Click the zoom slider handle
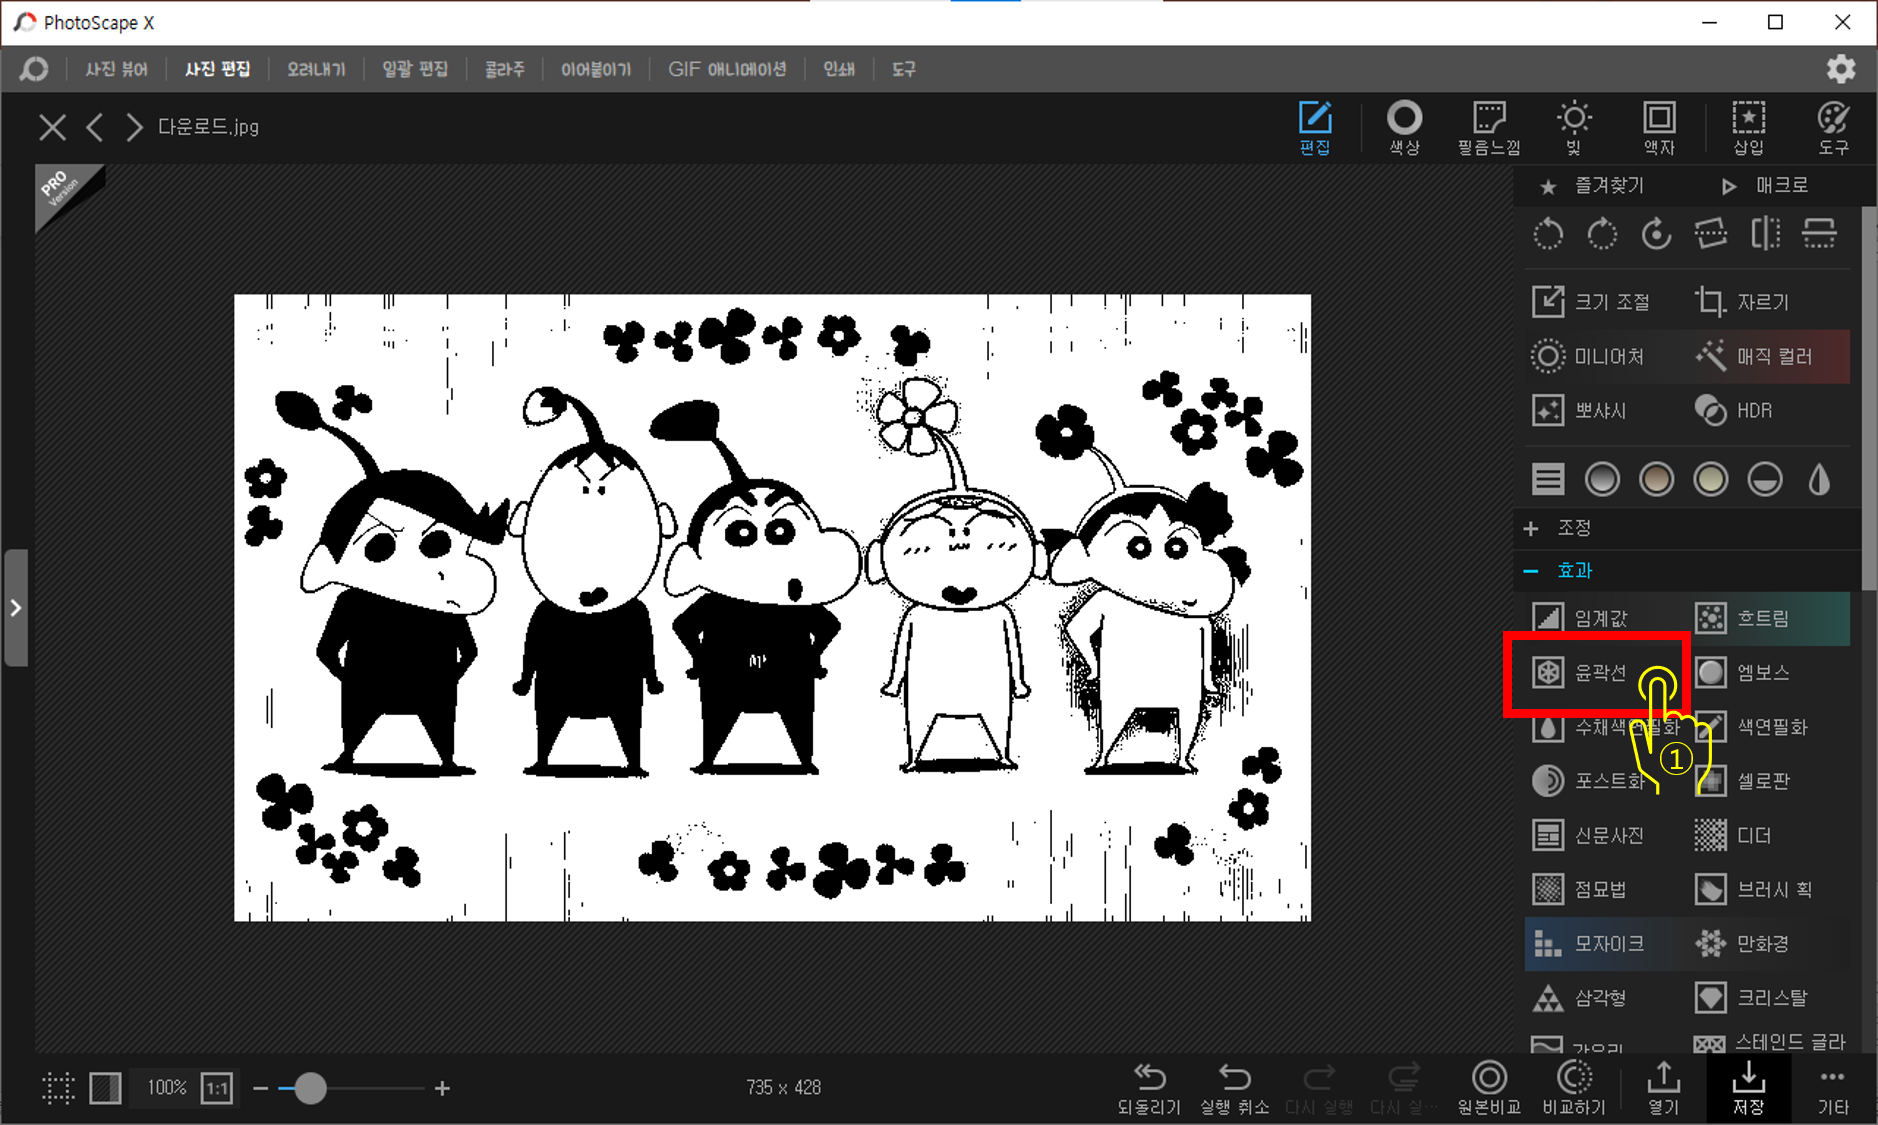 pyautogui.click(x=310, y=1088)
